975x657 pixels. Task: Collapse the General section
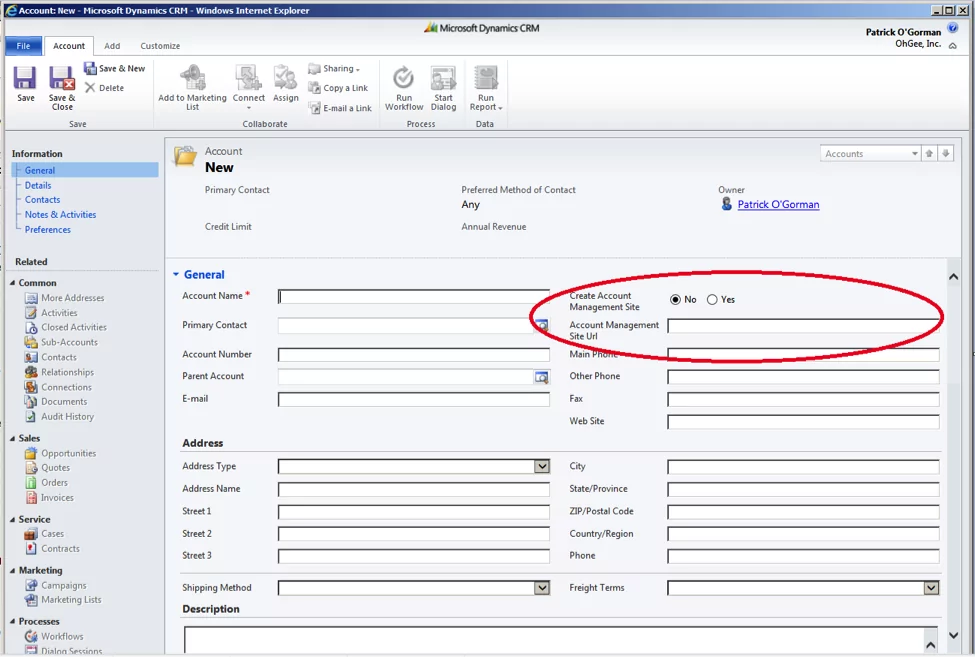tap(176, 274)
